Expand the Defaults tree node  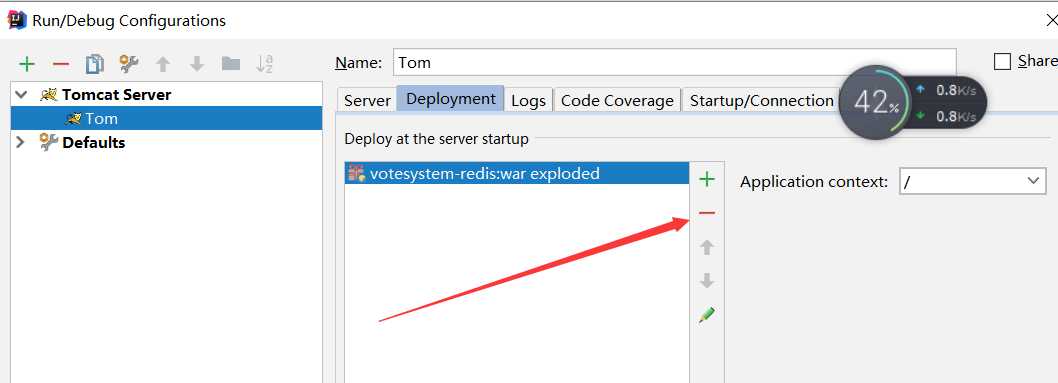[20, 142]
